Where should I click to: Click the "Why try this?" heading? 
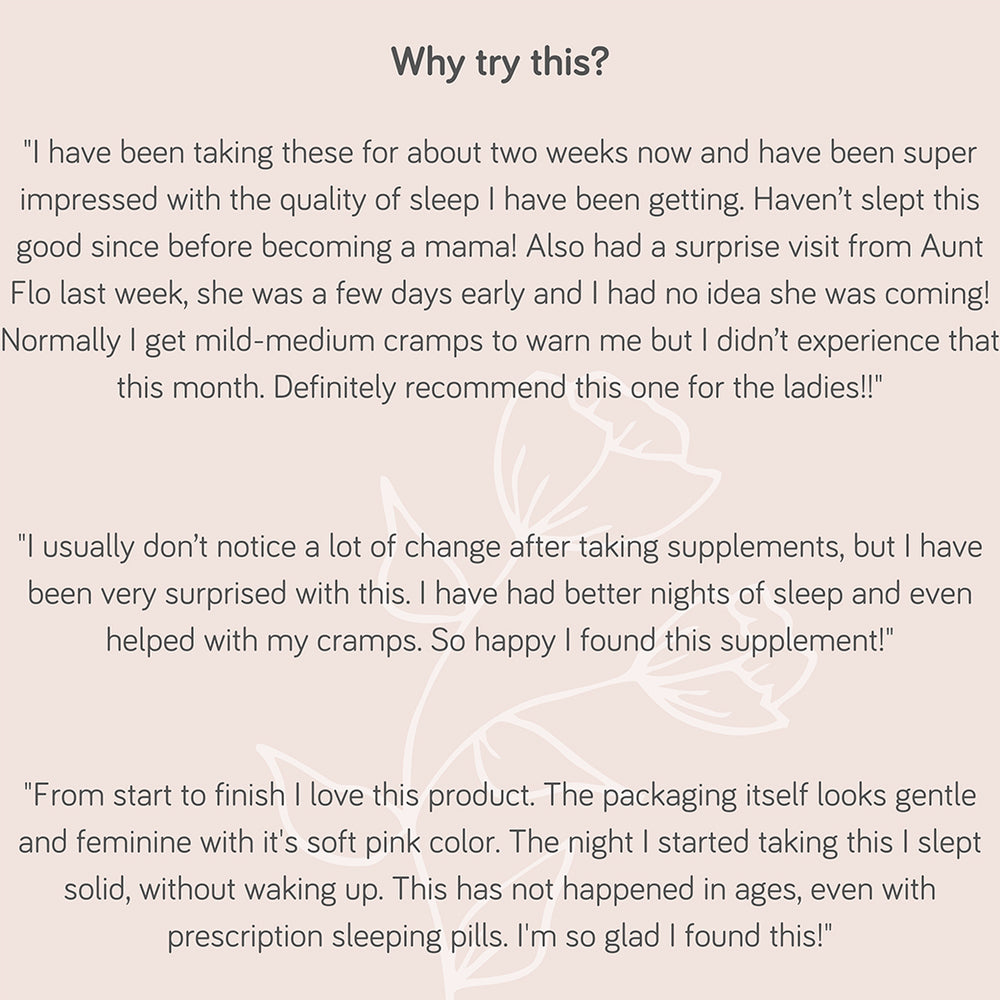pos(499,62)
